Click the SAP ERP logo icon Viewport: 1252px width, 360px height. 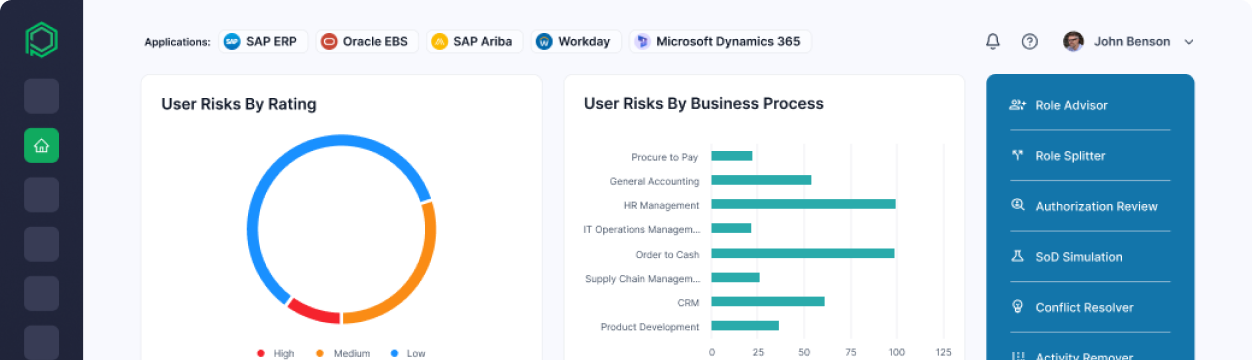(x=232, y=41)
